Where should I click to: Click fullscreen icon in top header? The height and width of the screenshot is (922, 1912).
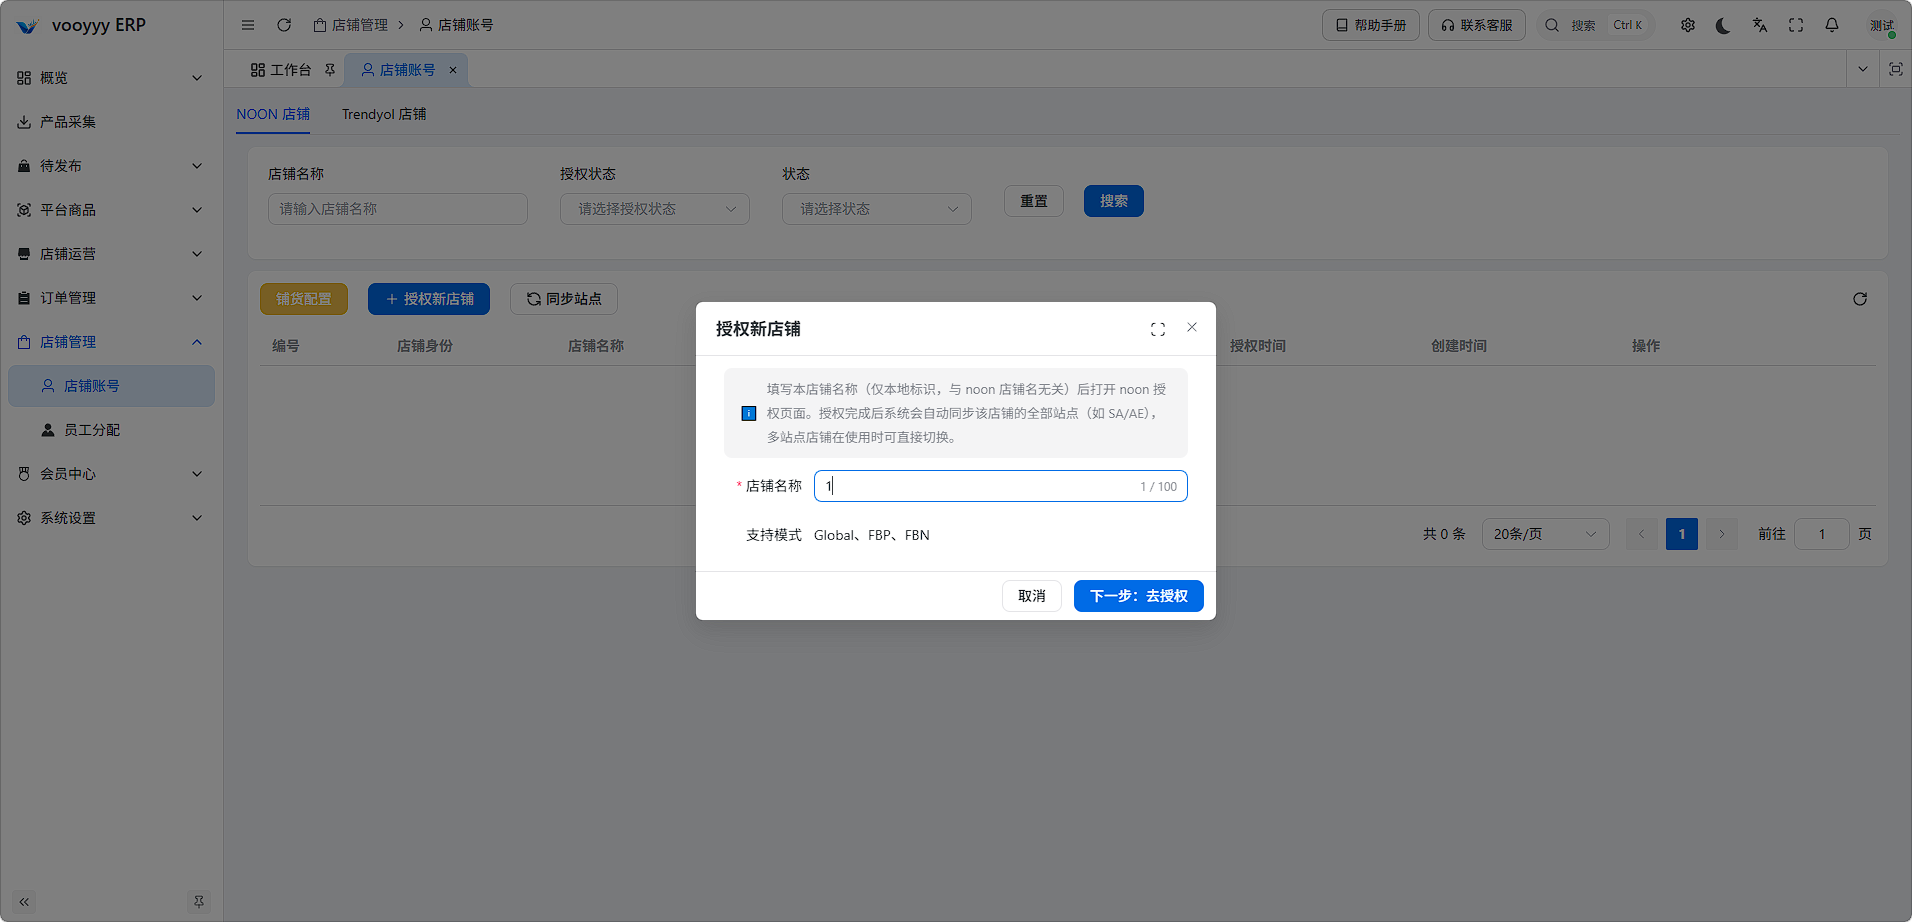tap(1796, 25)
